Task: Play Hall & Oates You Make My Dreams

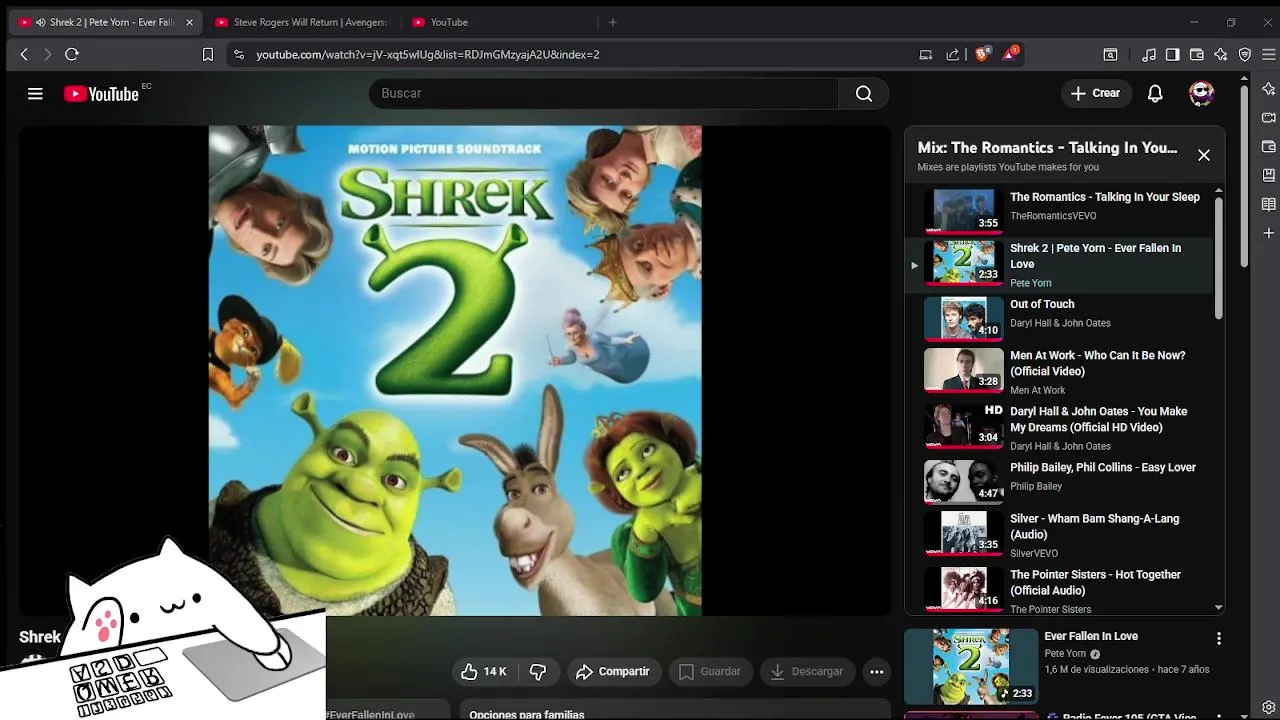Action: click(1060, 427)
